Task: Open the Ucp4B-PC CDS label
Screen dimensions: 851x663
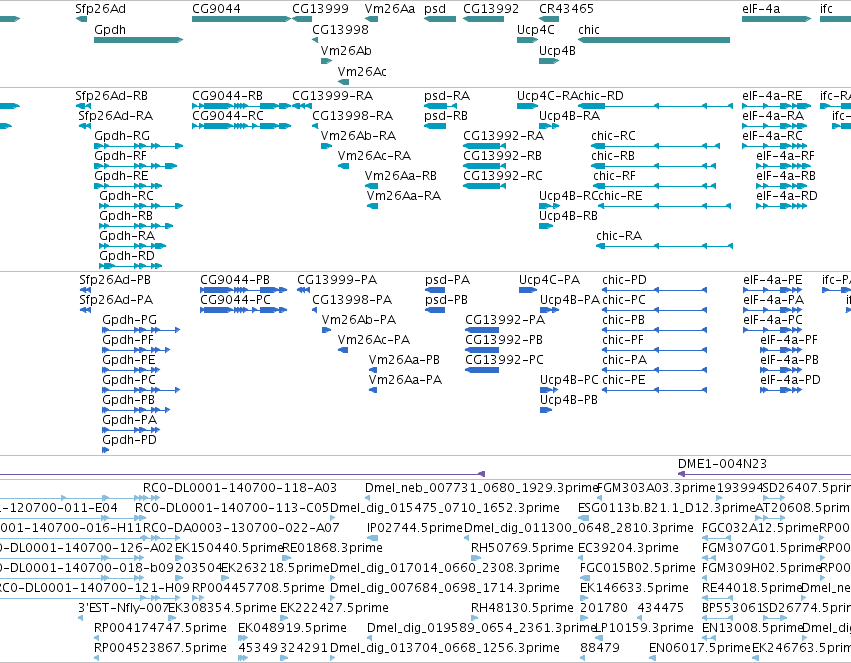Action: coord(569,380)
